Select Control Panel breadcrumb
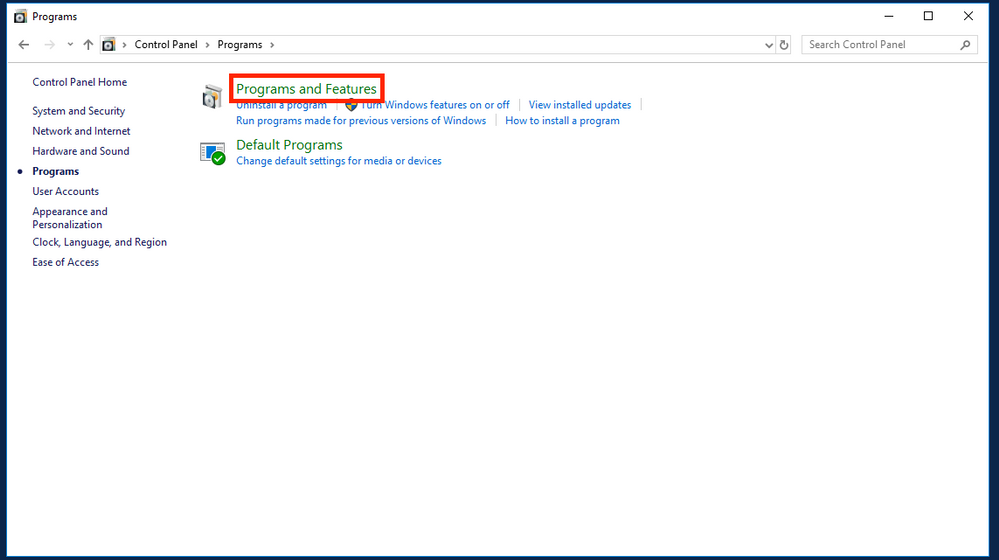The width and height of the screenshot is (999, 560). coord(166,45)
